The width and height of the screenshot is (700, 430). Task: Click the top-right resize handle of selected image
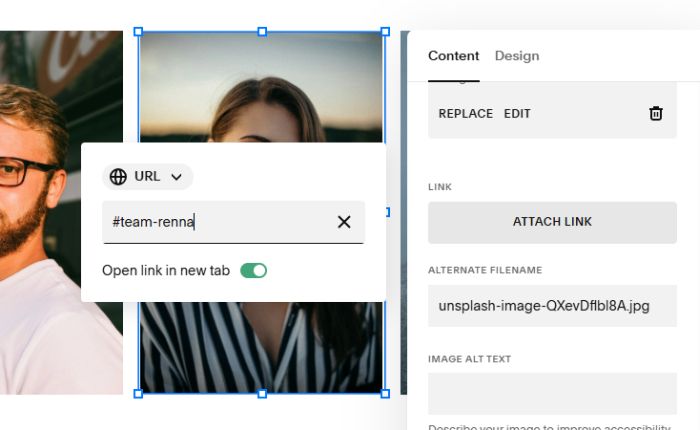tap(385, 32)
